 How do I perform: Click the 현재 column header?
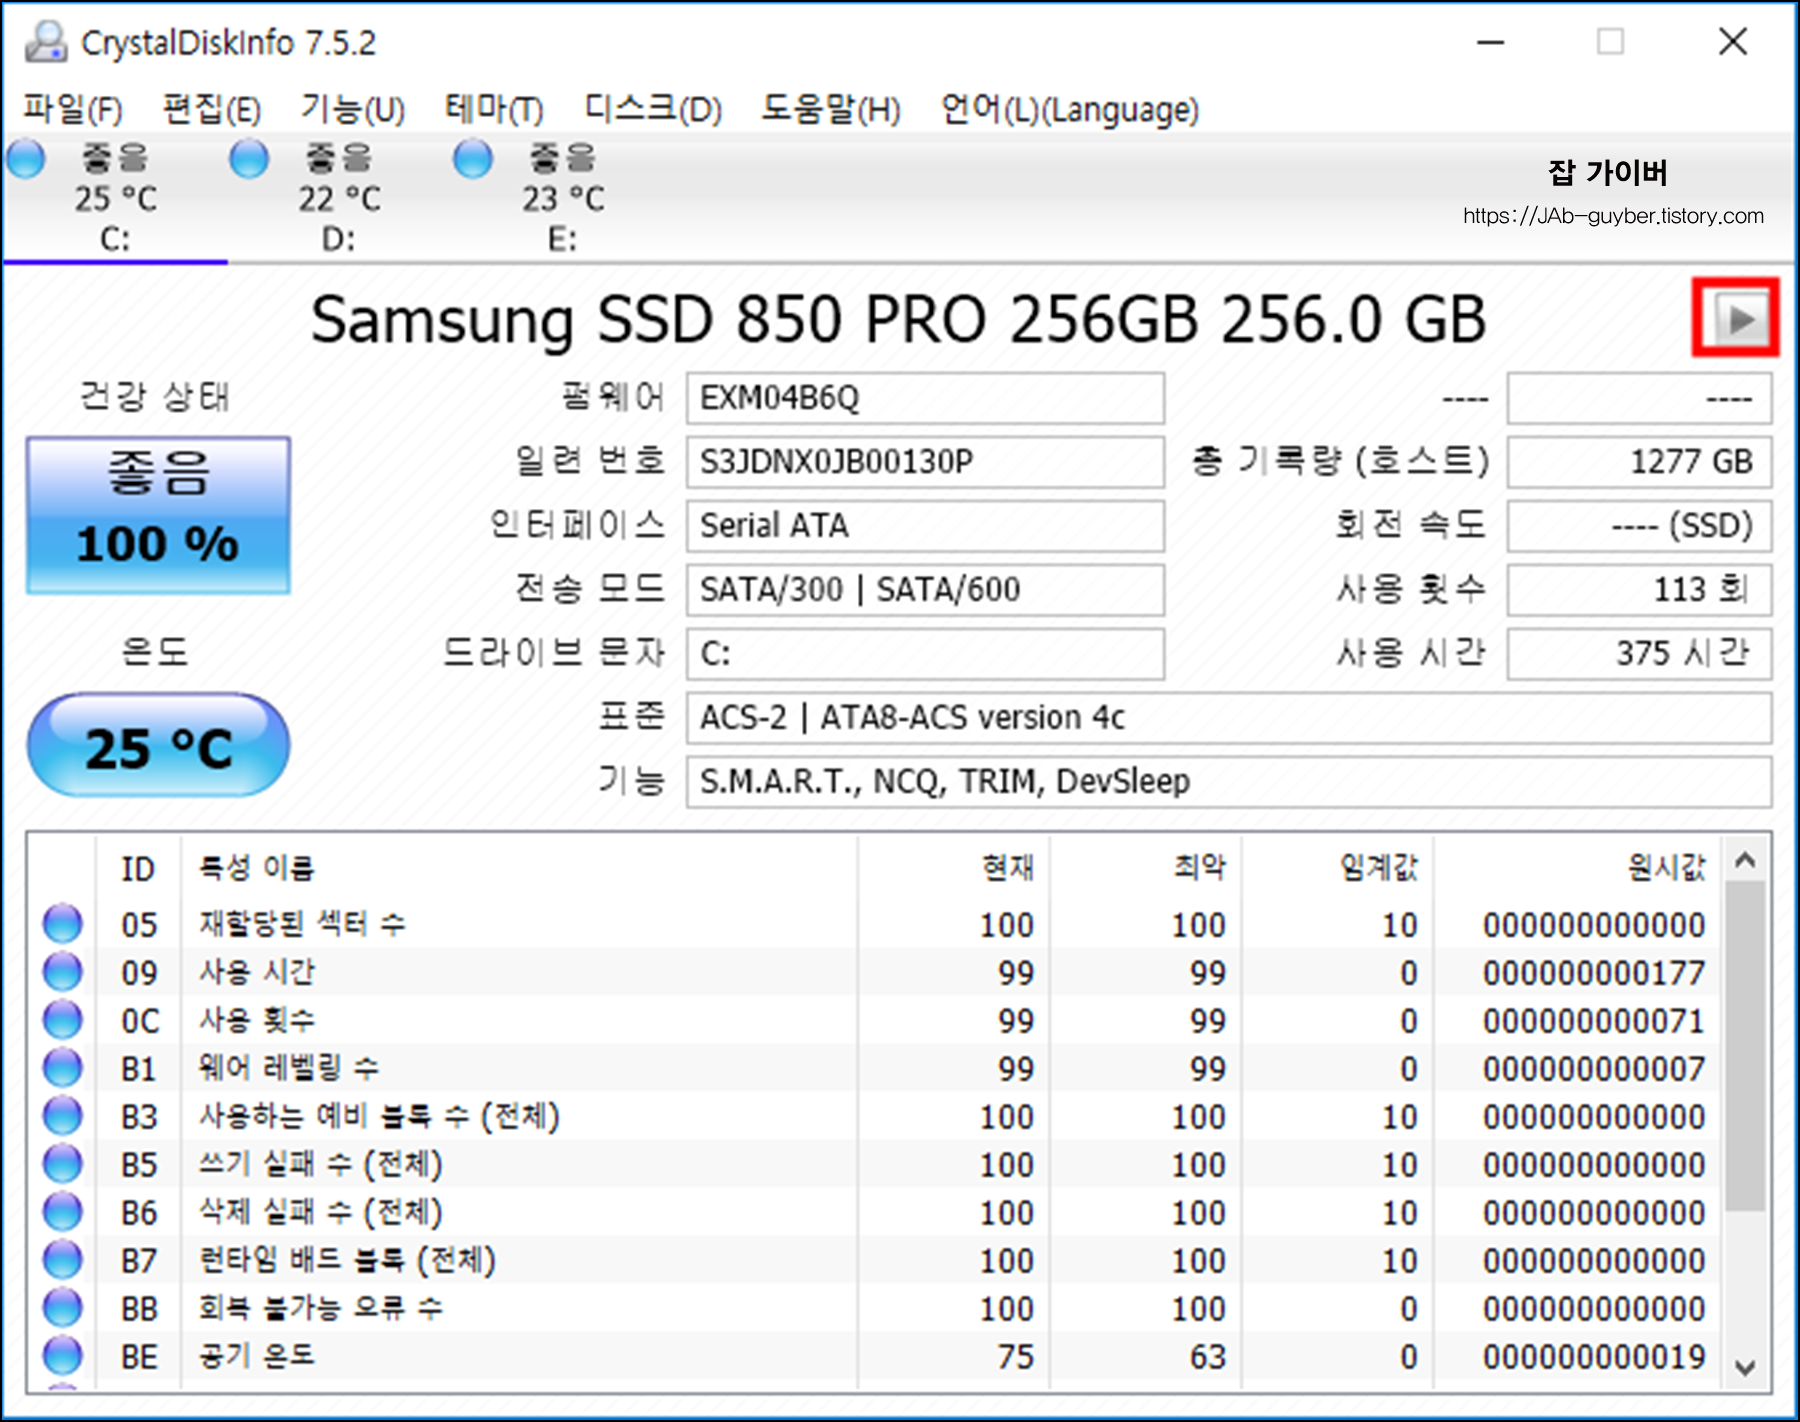point(953,868)
